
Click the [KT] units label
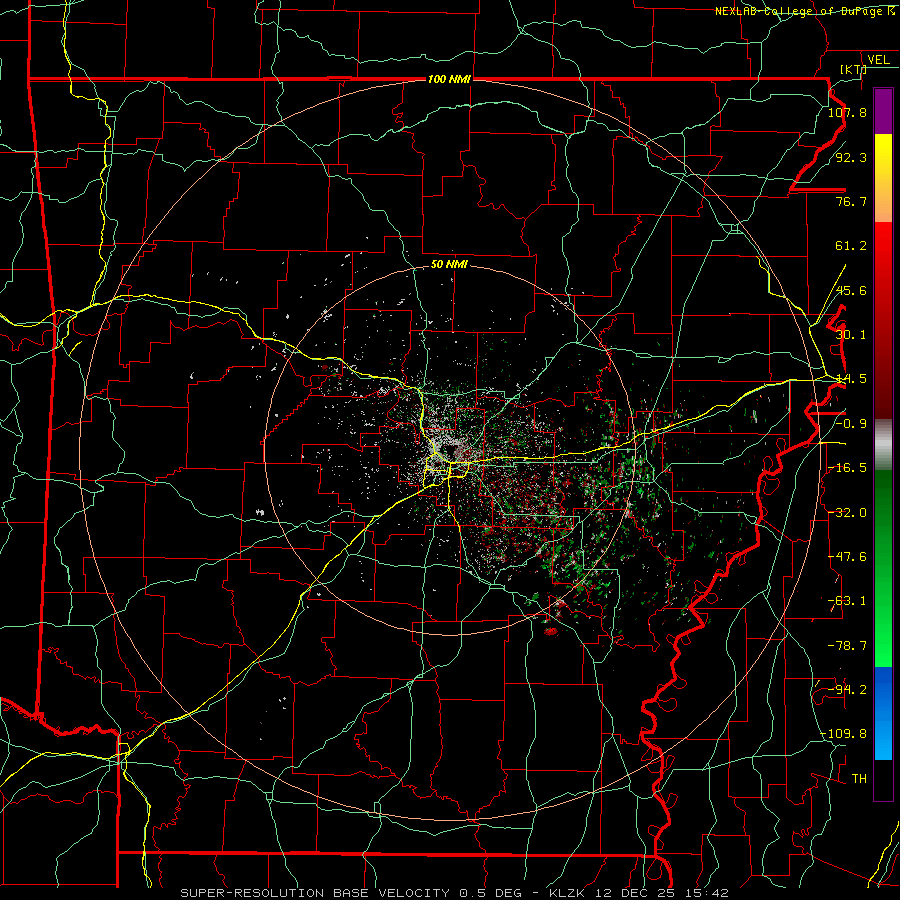point(852,69)
